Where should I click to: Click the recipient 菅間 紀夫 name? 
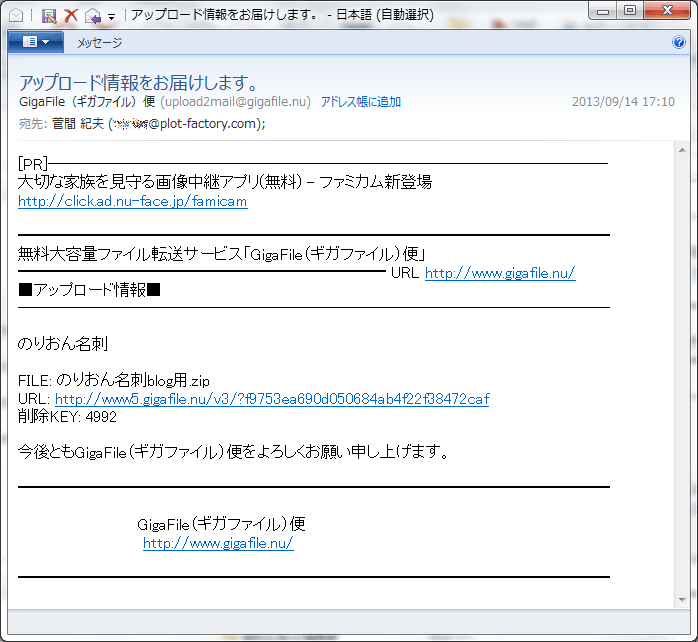point(78,123)
